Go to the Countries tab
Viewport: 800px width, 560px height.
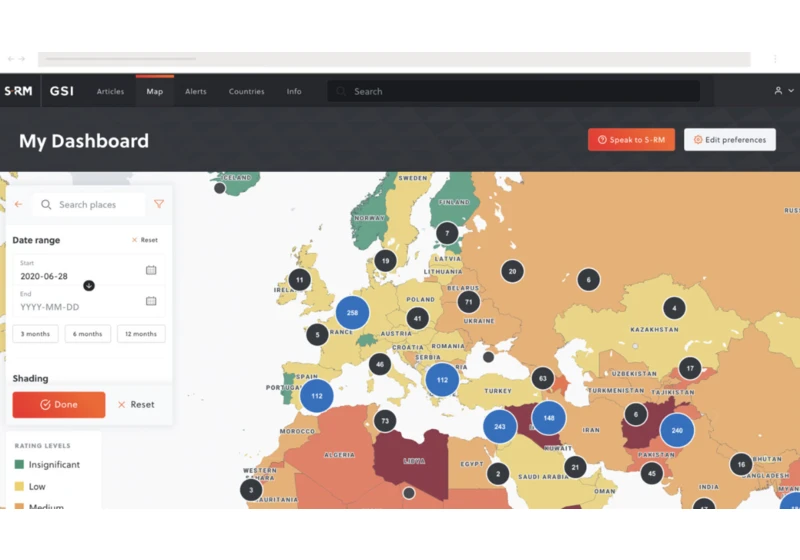pyautogui.click(x=246, y=91)
